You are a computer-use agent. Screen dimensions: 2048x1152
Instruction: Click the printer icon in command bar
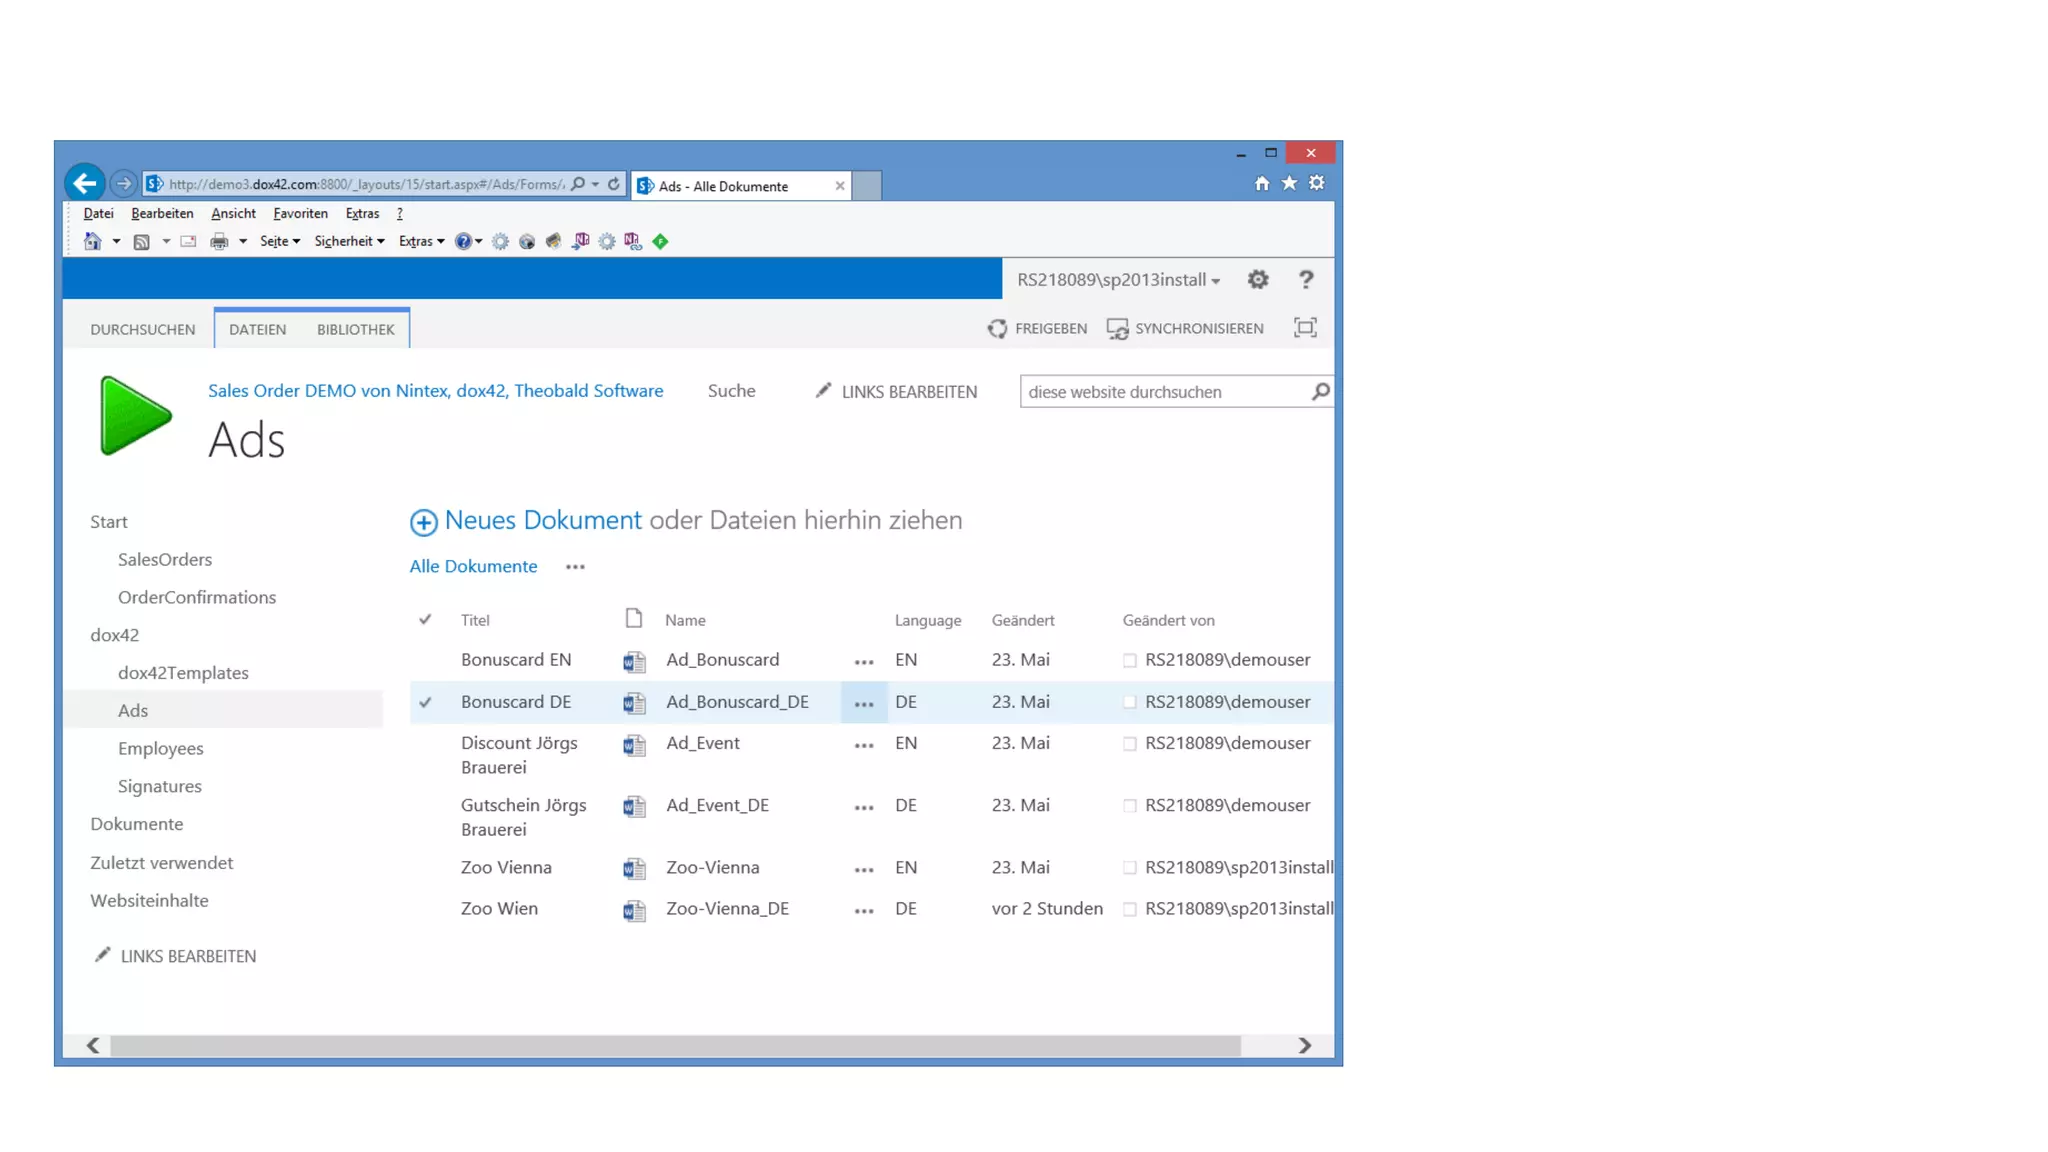coord(219,241)
